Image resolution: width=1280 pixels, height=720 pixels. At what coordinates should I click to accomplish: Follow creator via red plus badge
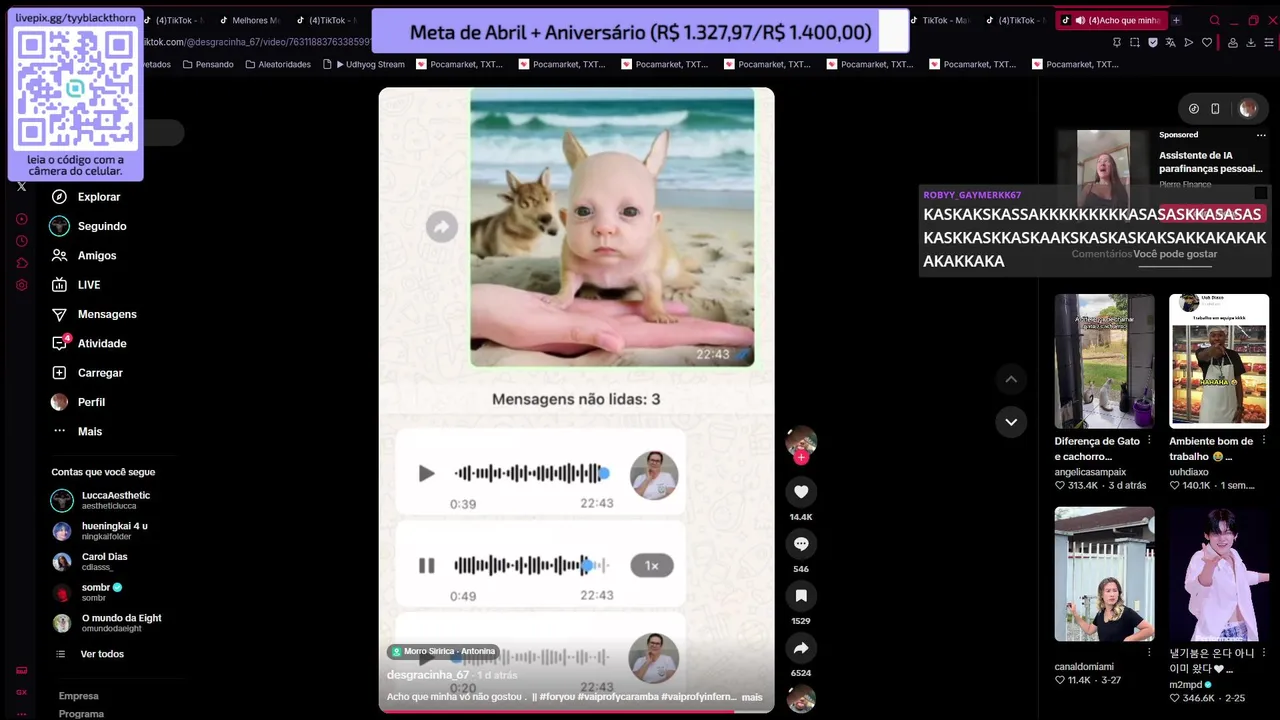pos(801,457)
